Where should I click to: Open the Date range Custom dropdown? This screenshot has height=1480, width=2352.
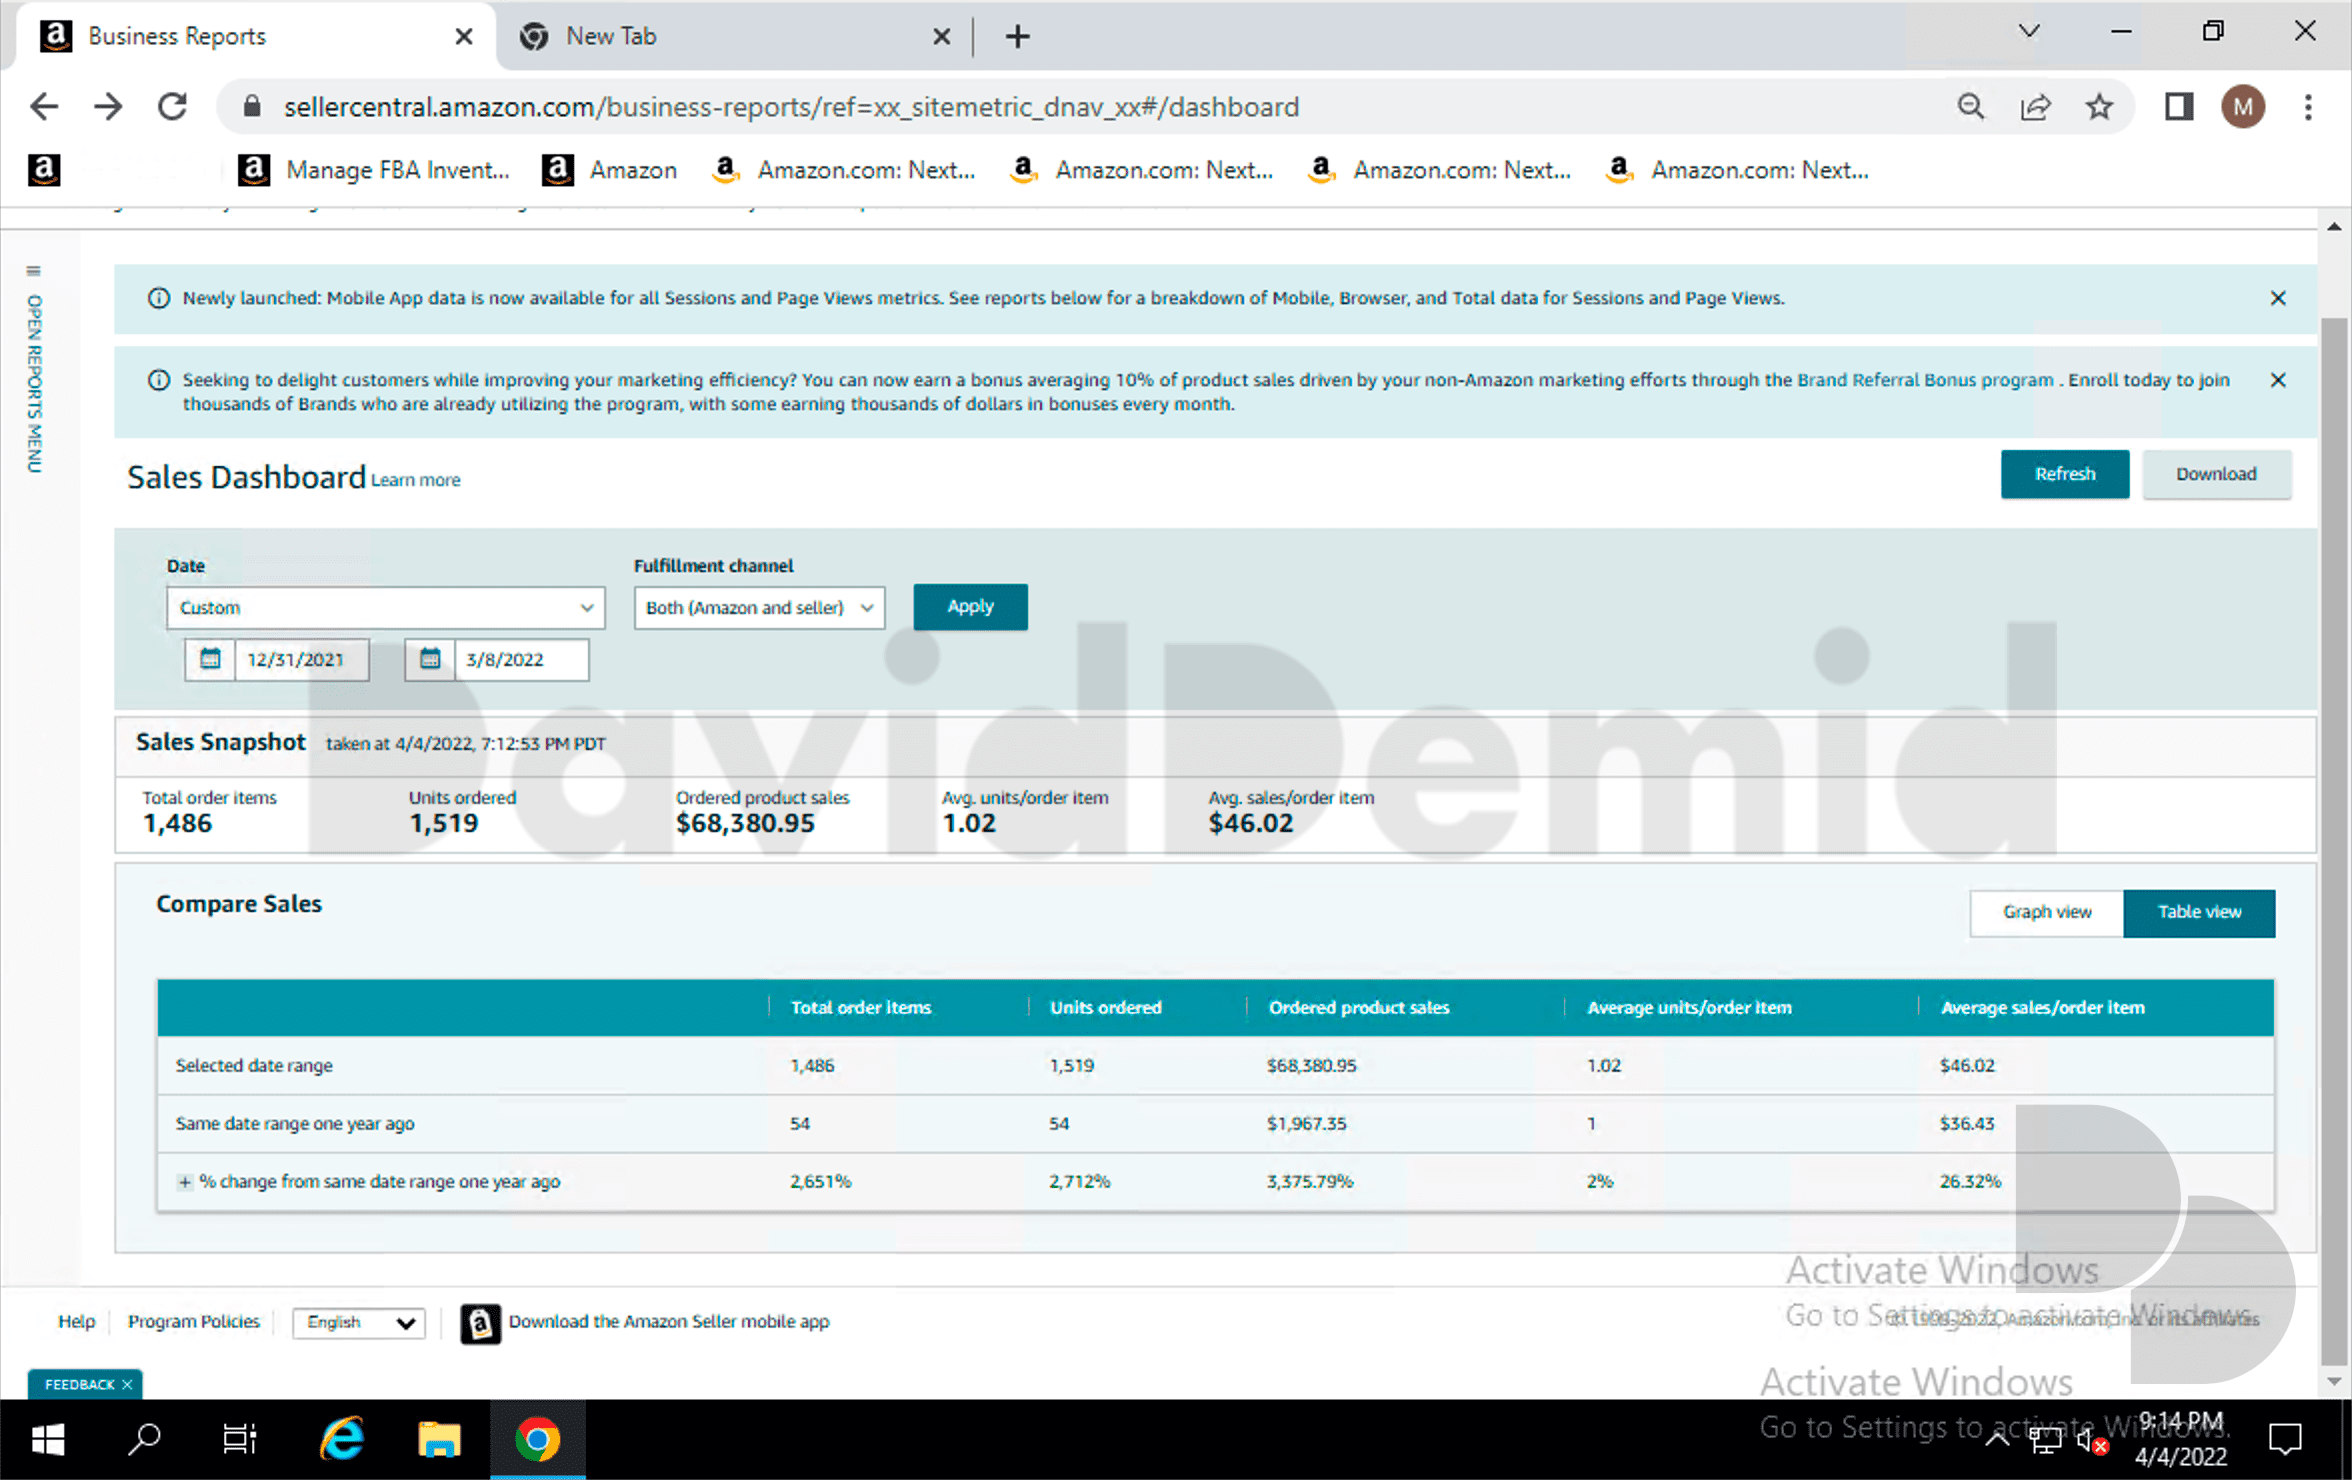pos(386,608)
